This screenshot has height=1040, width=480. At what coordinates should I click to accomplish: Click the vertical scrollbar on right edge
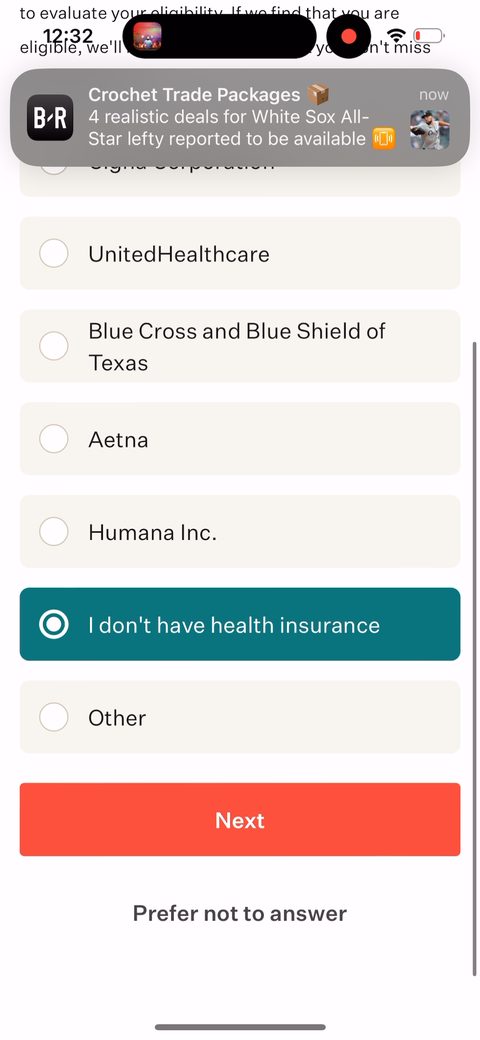[475, 659]
